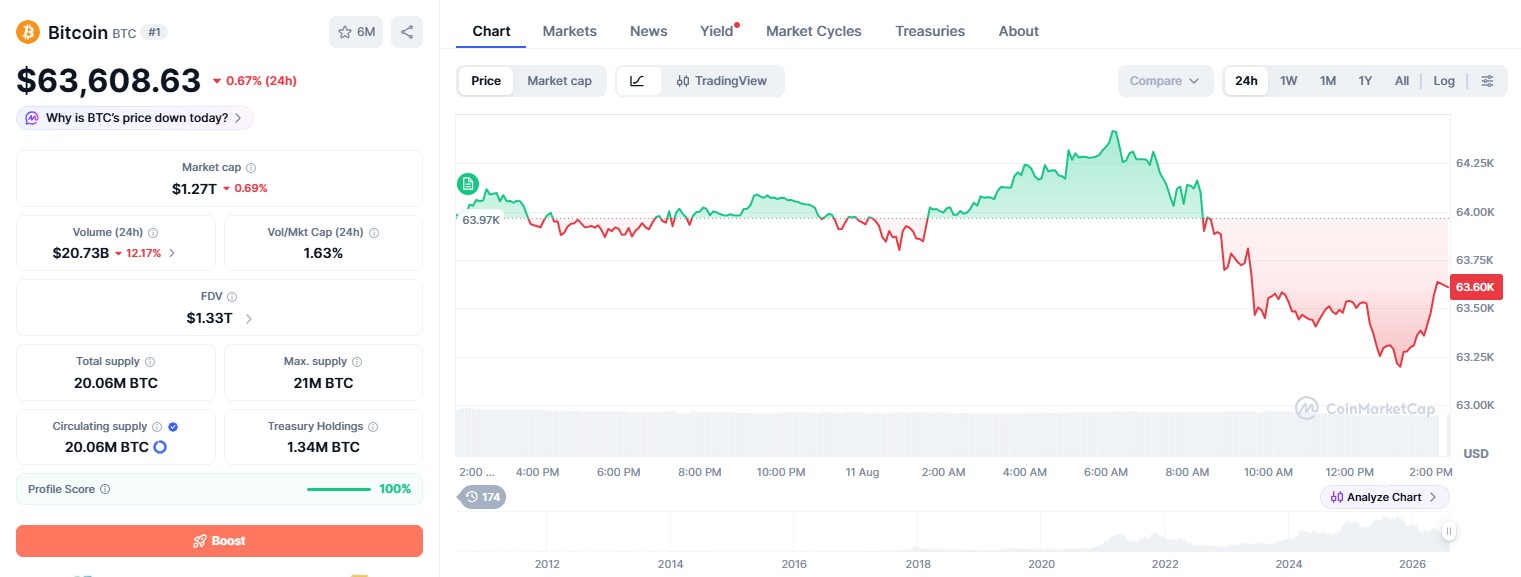Open the Compare dropdown

1165,81
